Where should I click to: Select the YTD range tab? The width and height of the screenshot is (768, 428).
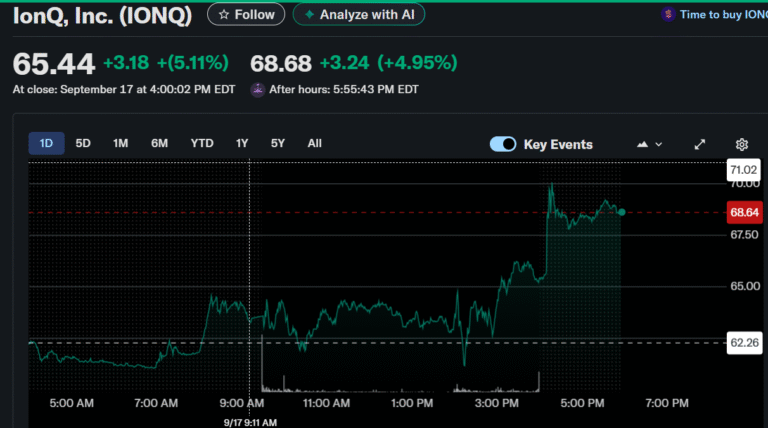[202, 143]
